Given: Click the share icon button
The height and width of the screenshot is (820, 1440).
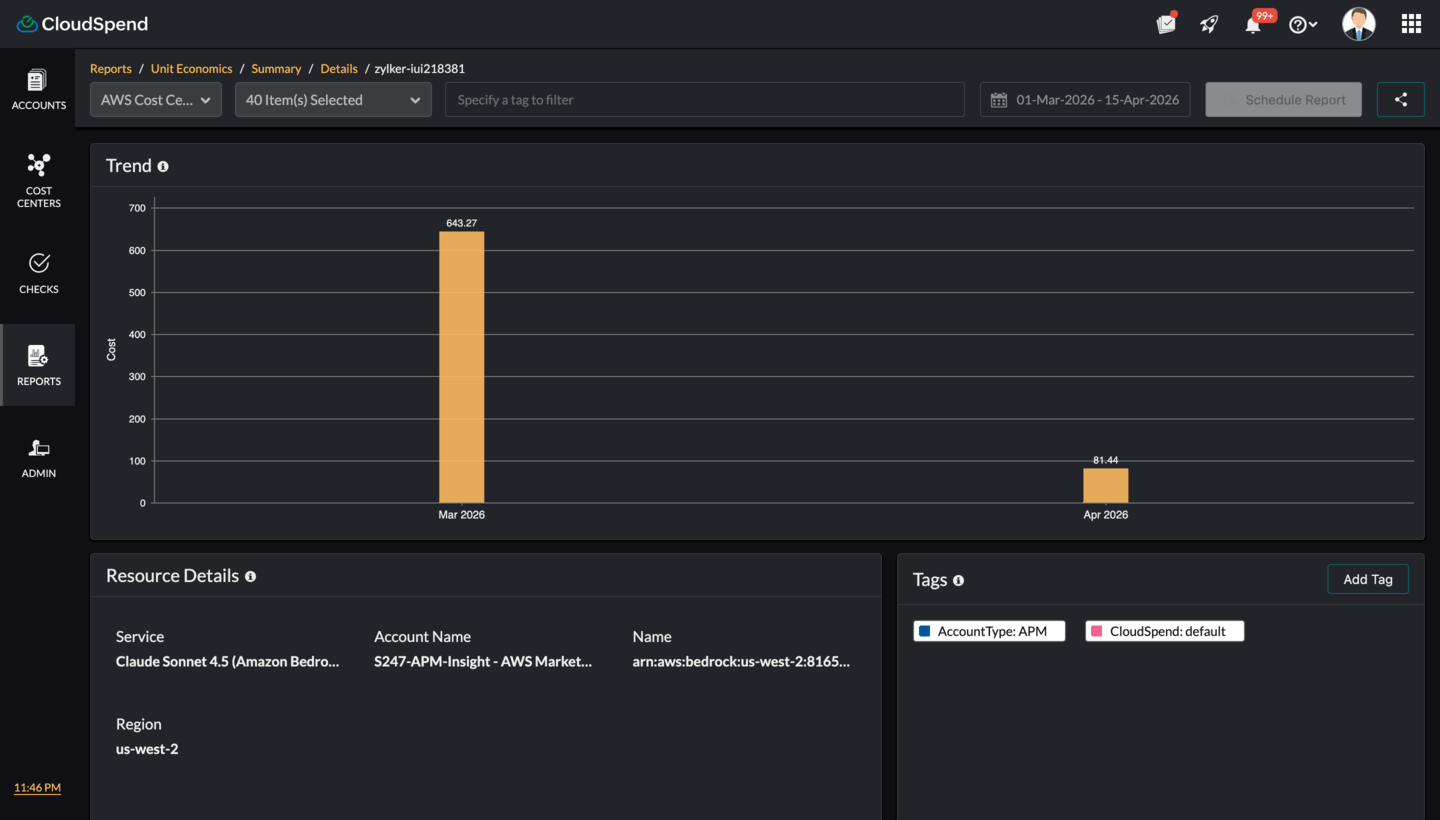Looking at the screenshot, I should 1400,100.
